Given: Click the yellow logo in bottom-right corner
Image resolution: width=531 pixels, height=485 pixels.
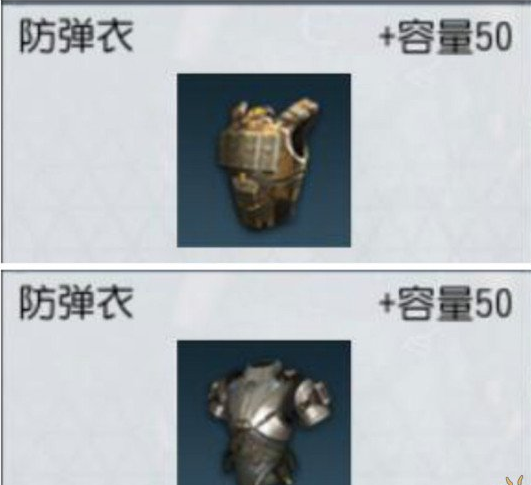Looking at the screenshot, I should coord(515,481).
